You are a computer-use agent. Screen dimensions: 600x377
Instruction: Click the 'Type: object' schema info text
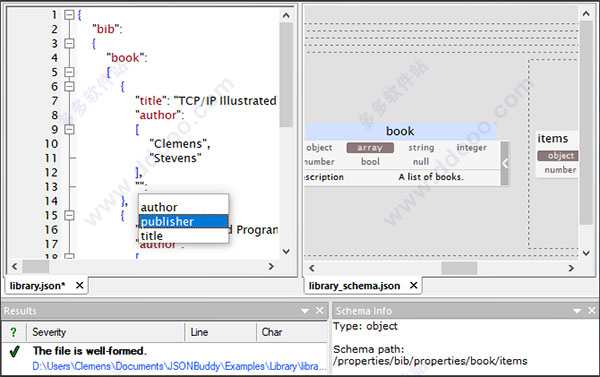[x=365, y=326]
